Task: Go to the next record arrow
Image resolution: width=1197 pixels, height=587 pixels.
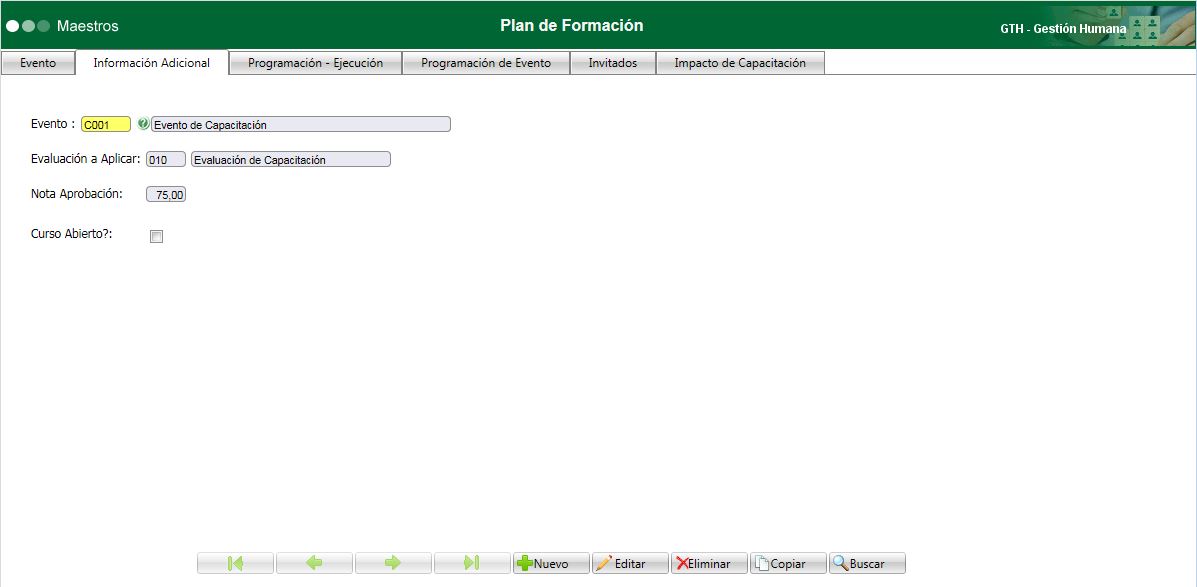Action: pyautogui.click(x=393, y=563)
